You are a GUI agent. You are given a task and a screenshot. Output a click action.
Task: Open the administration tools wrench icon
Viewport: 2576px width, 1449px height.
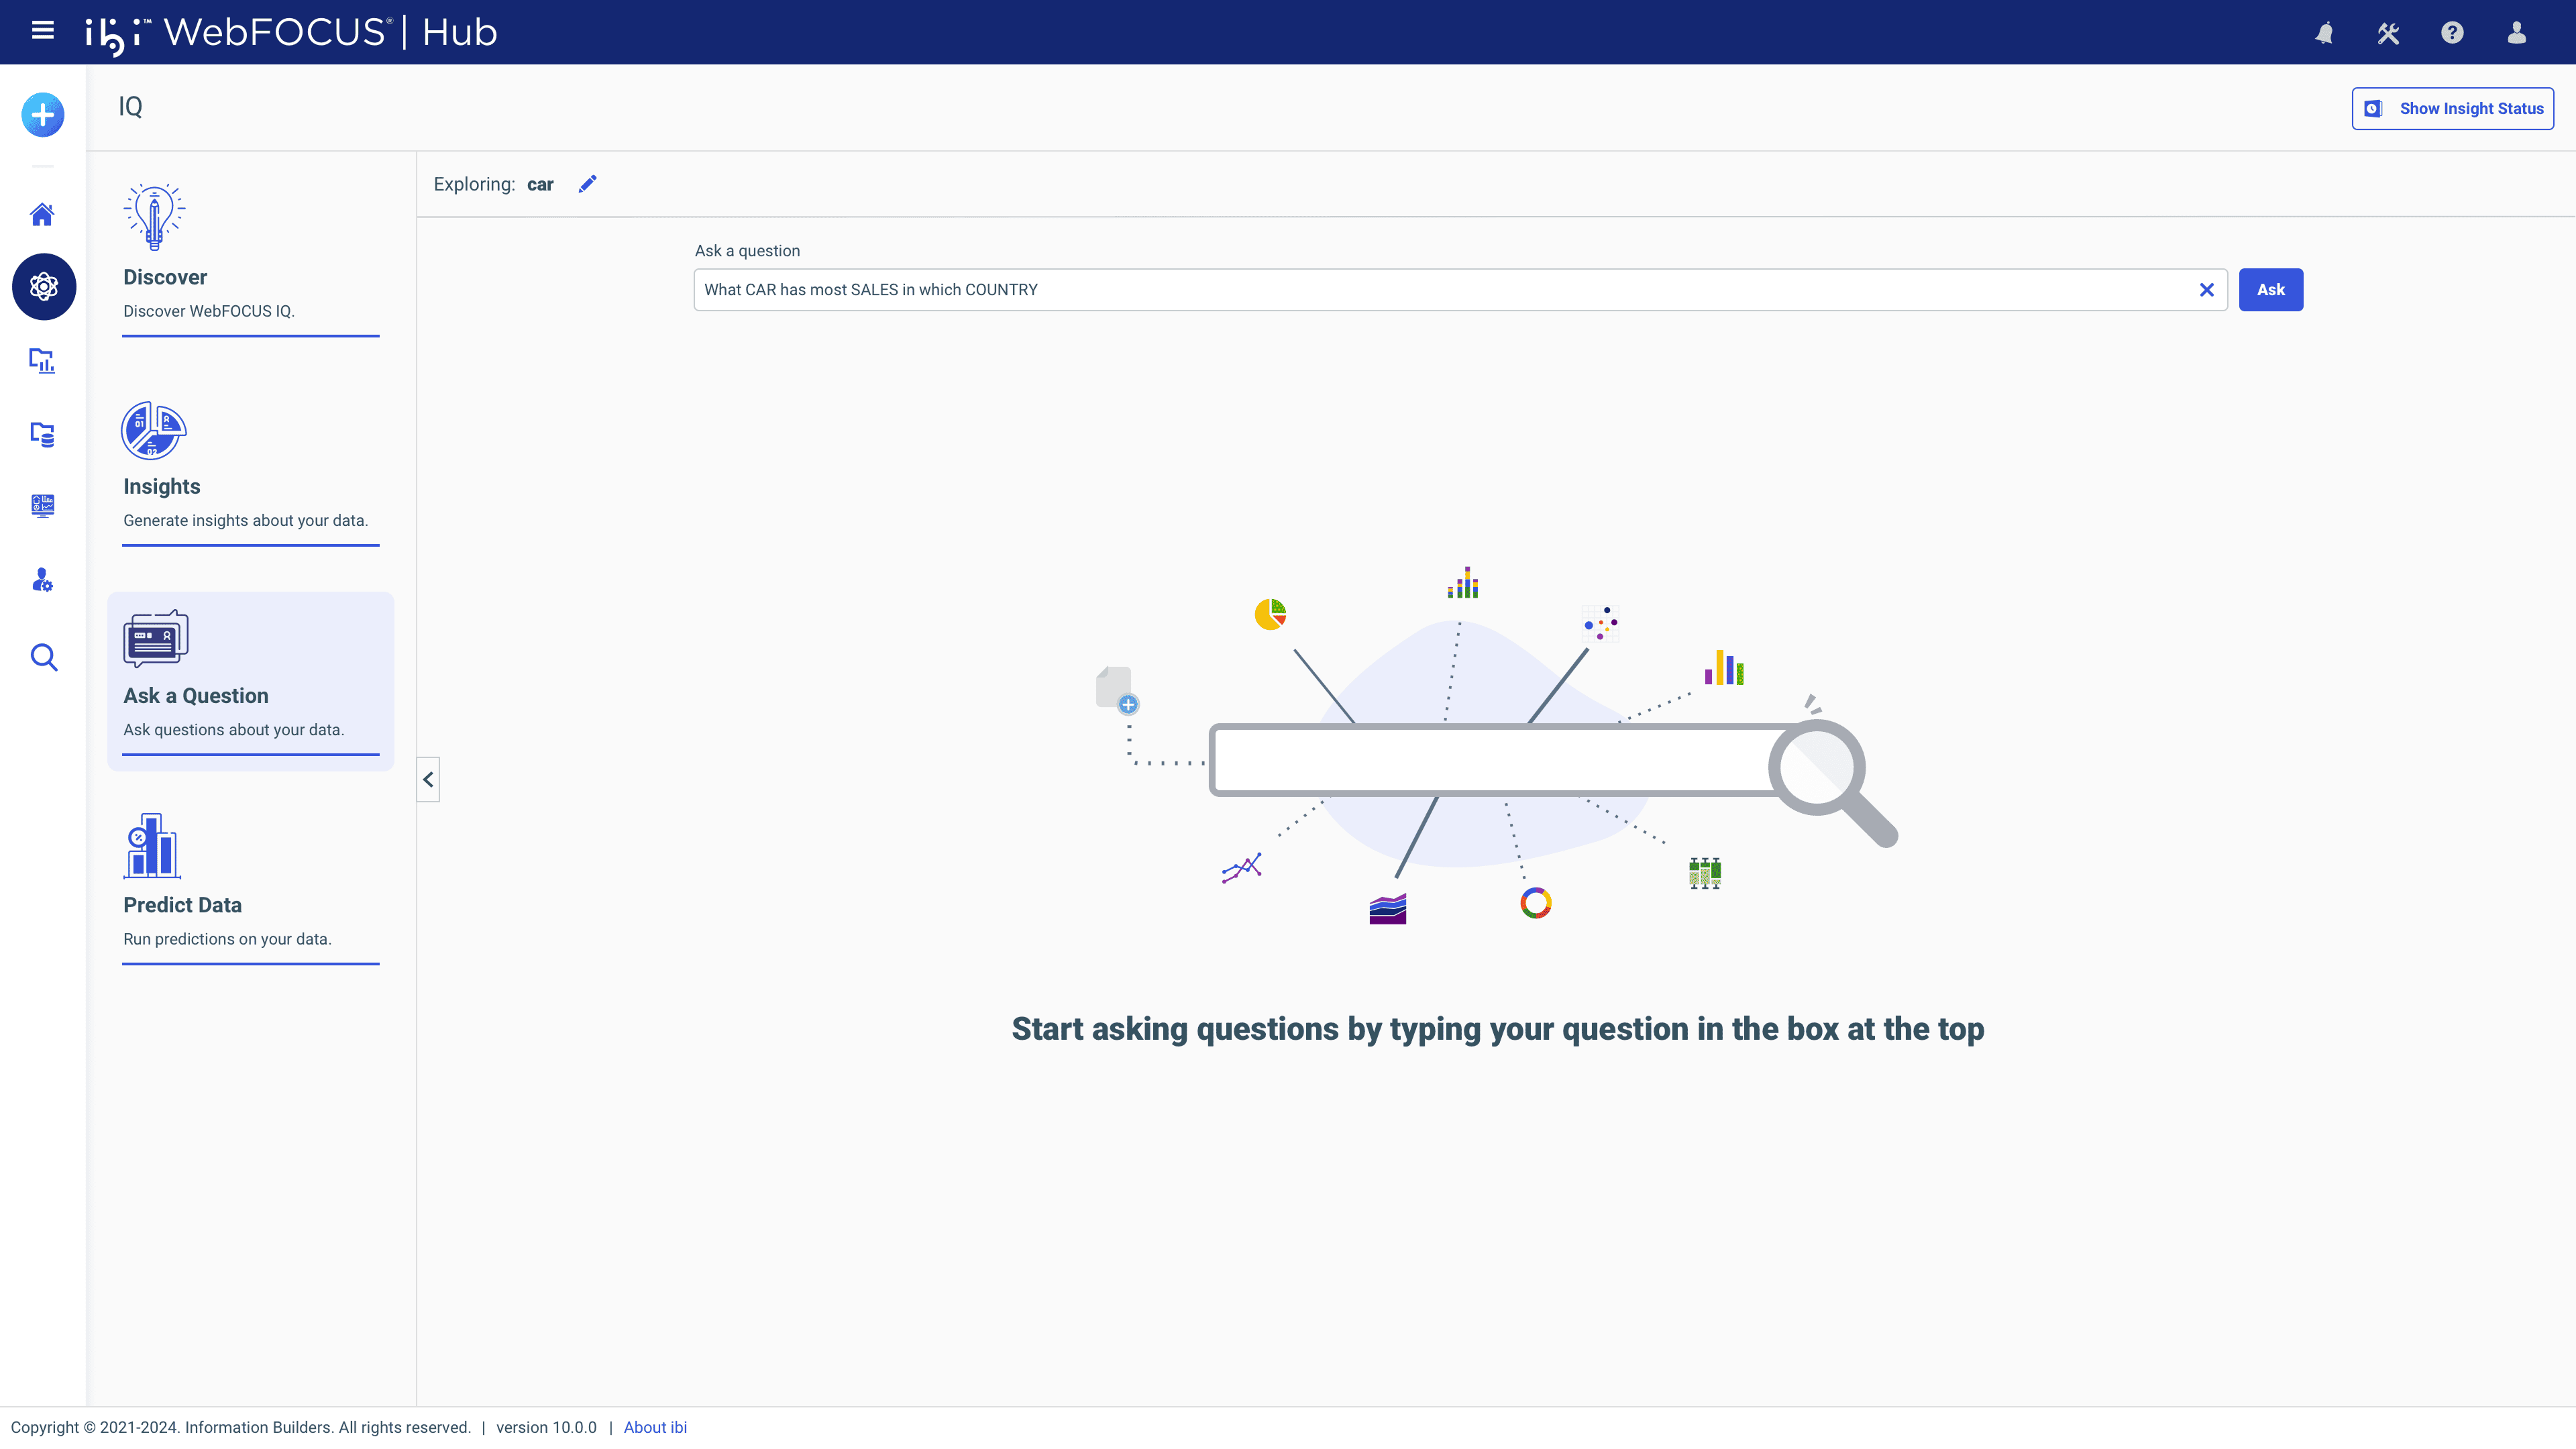click(x=2388, y=33)
